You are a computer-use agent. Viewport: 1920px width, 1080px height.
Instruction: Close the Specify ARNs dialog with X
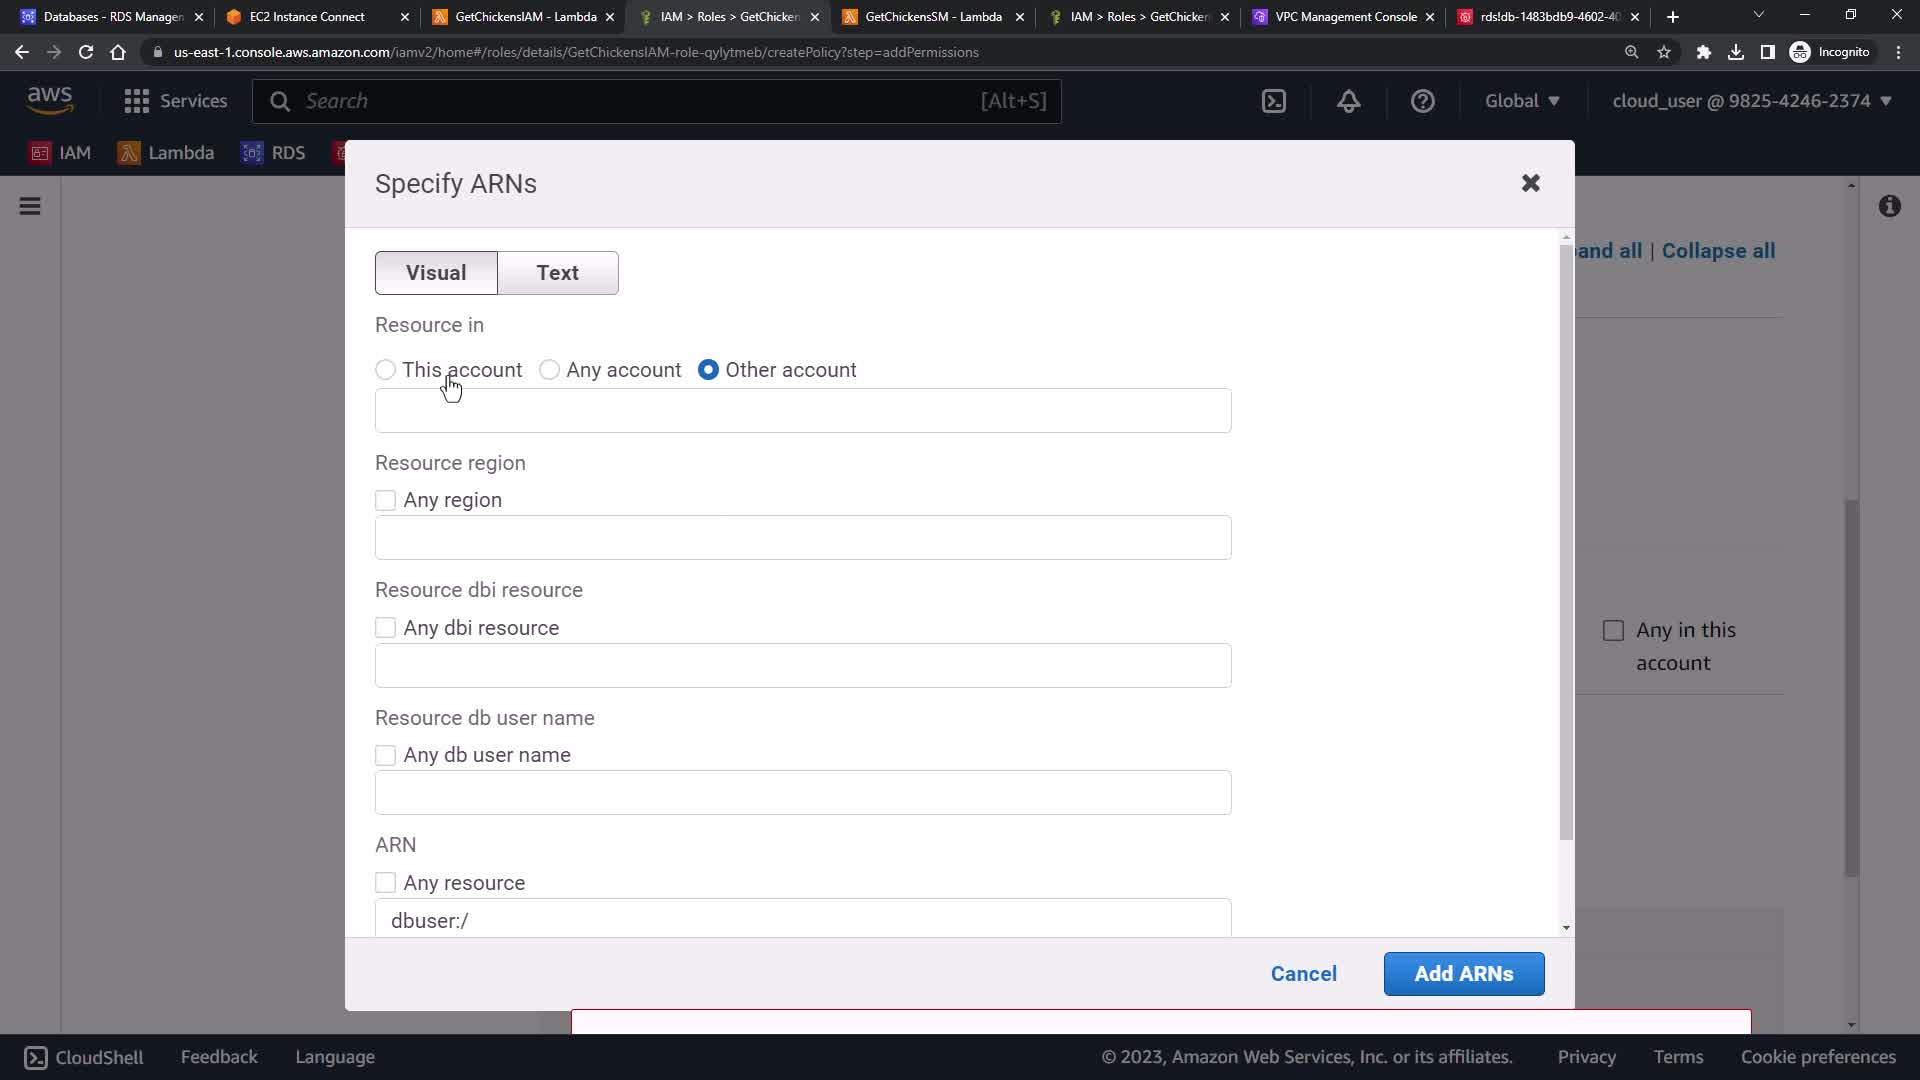(1530, 183)
